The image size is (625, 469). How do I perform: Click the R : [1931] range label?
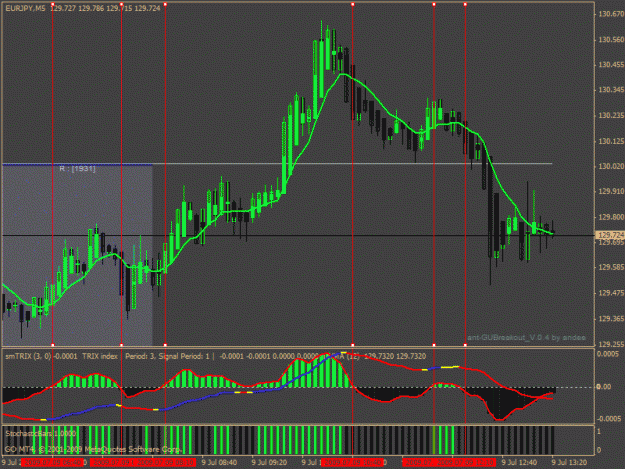(x=77, y=169)
